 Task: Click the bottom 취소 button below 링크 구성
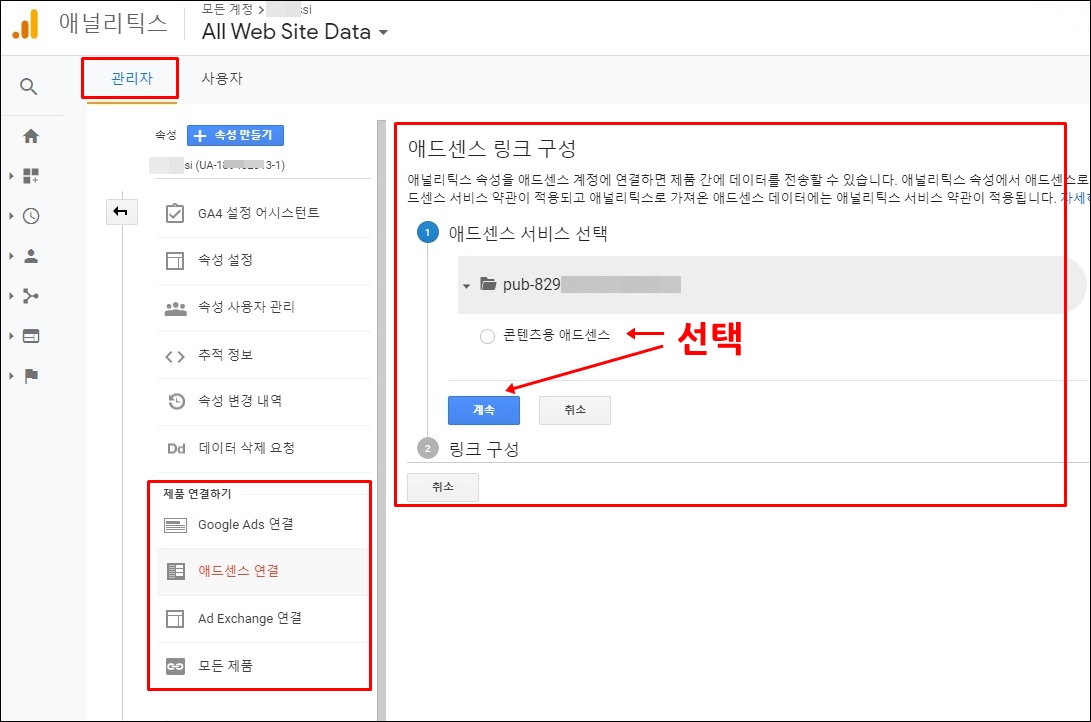click(x=443, y=487)
